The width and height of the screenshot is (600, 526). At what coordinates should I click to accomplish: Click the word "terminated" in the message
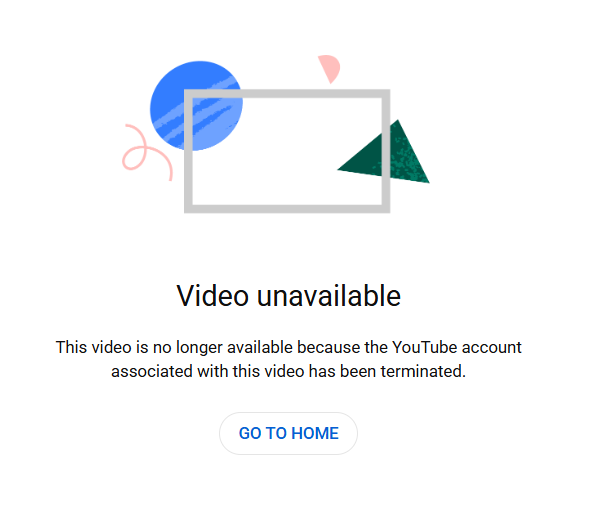click(x=421, y=371)
